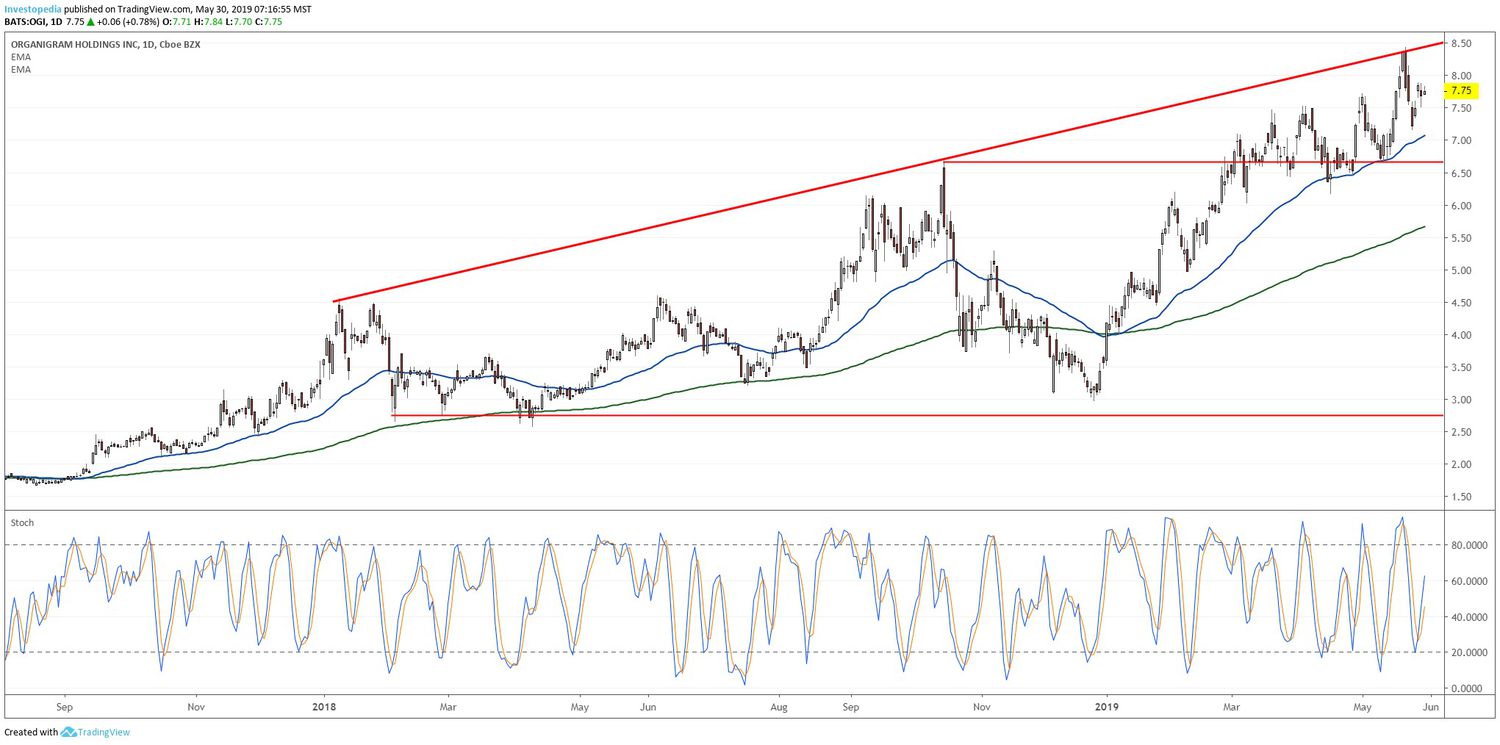Click the 6.00 price axis label
This screenshot has height=745, width=1500.
(1460, 206)
